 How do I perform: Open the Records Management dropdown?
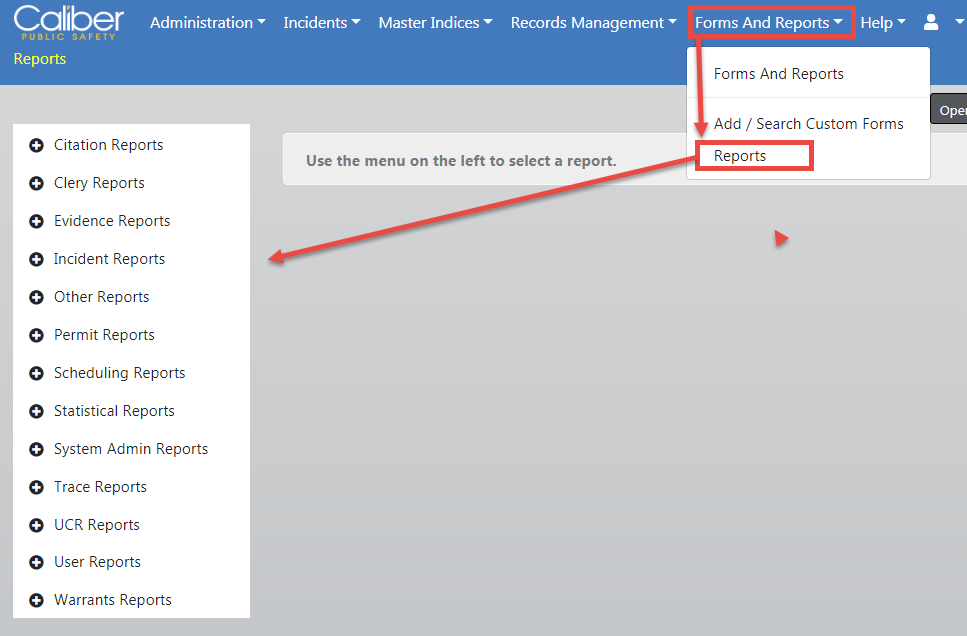coord(593,22)
